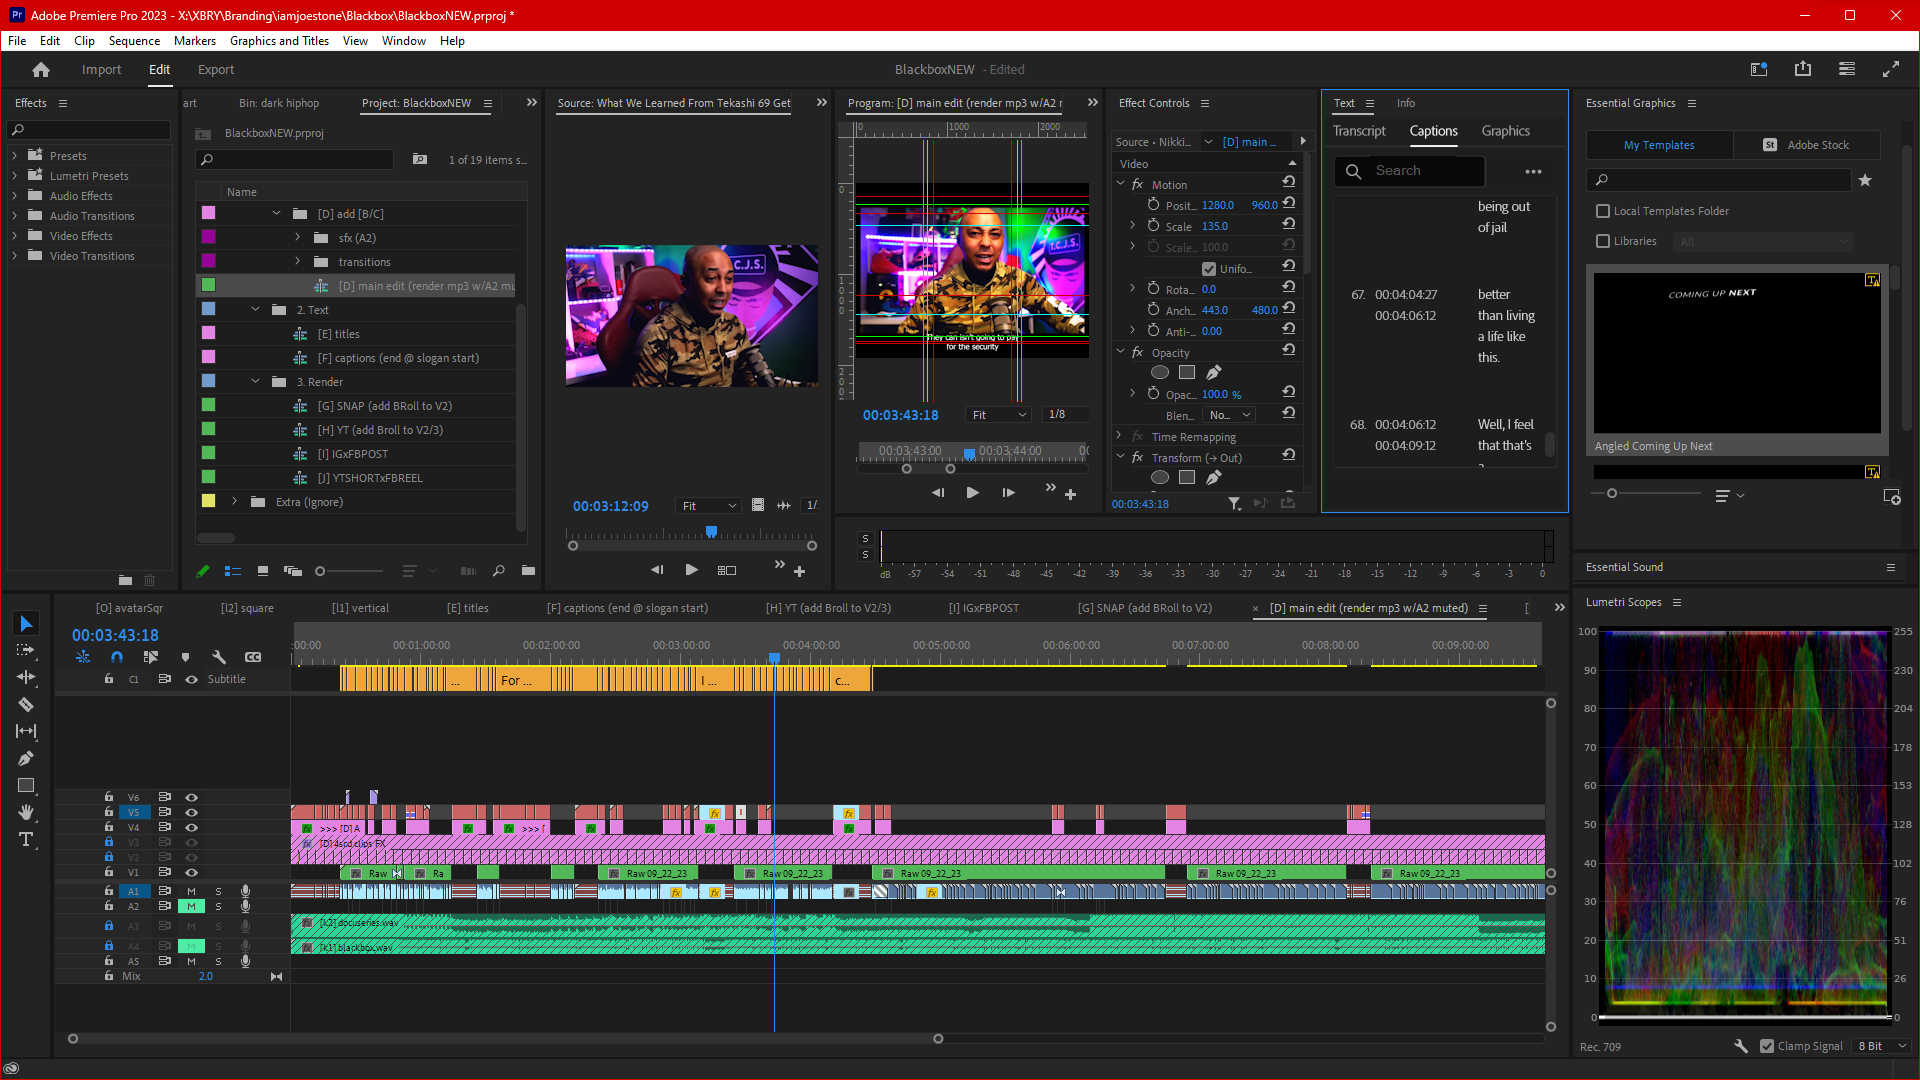Image resolution: width=1920 pixels, height=1080 pixels.
Task: Toggle linked selection in timeline
Action: pyautogui.click(x=151, y=657)
